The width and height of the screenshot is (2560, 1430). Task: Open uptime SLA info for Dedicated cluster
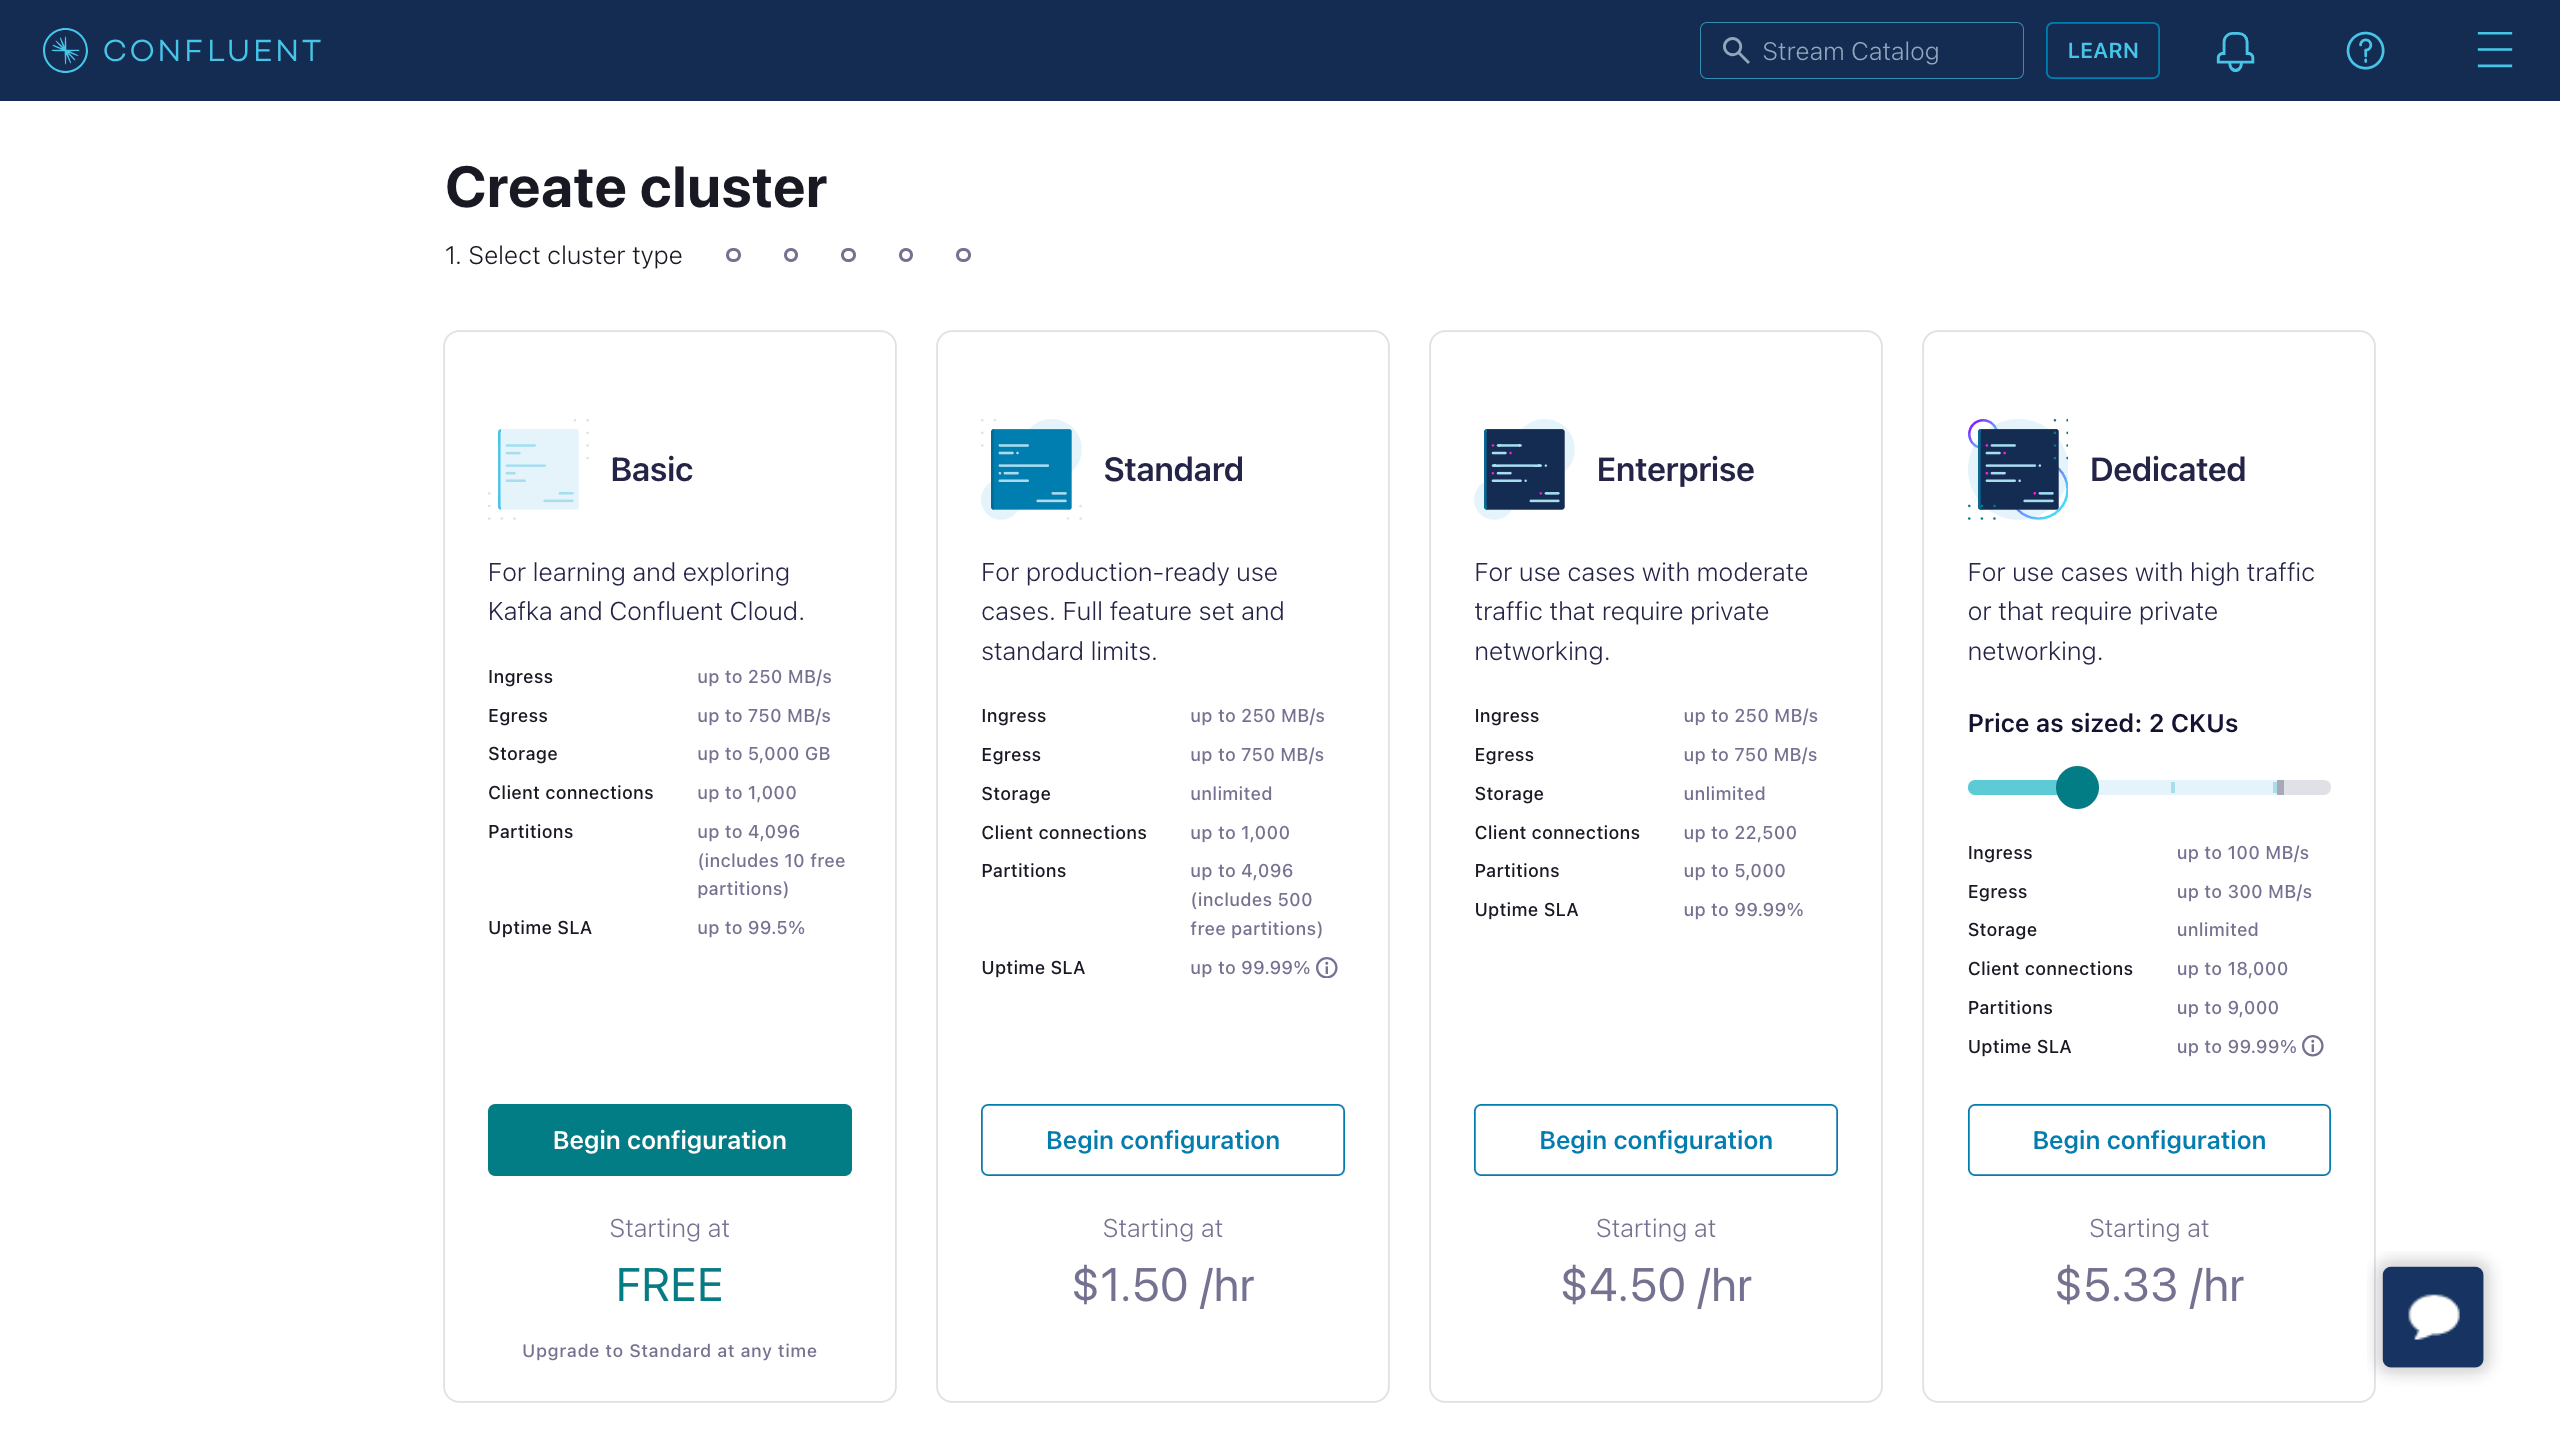(x=2313, y=1046)
